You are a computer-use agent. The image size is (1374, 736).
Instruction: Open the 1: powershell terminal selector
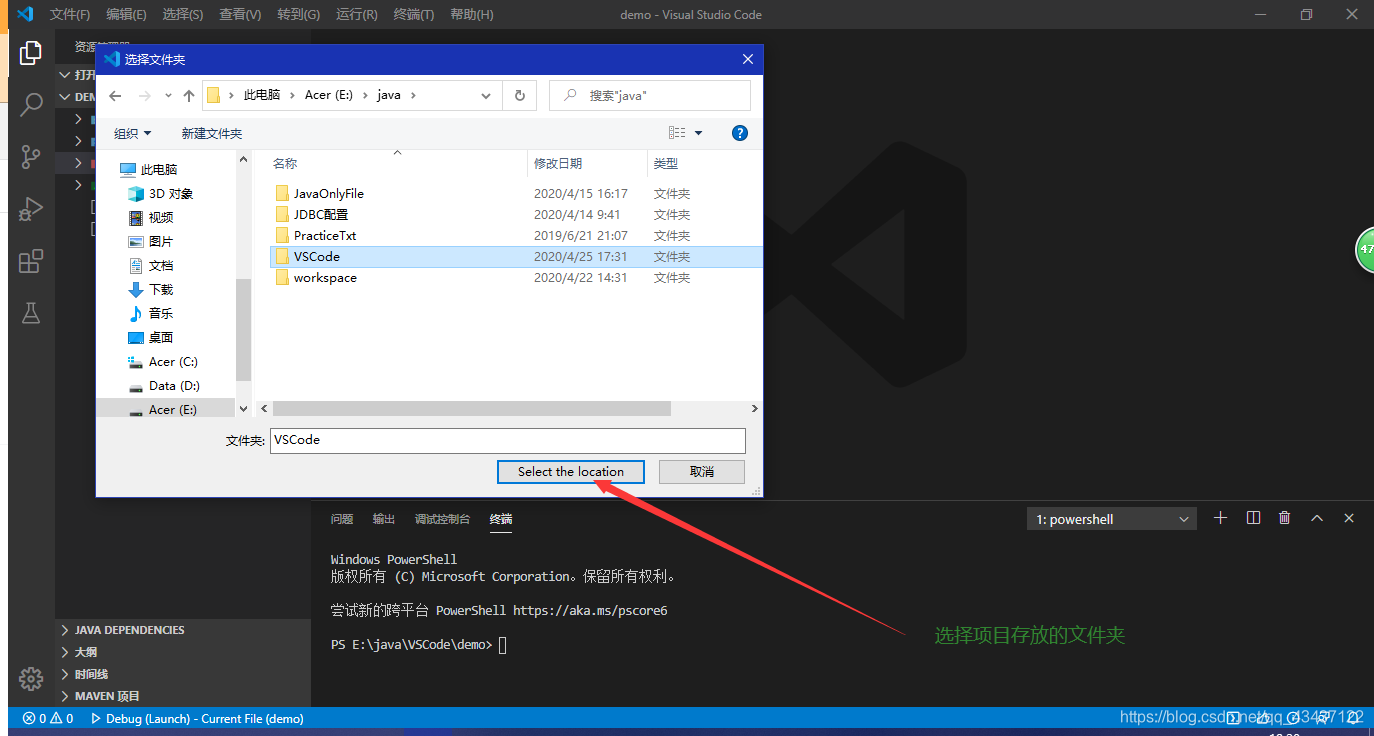tap(1111, 519)
